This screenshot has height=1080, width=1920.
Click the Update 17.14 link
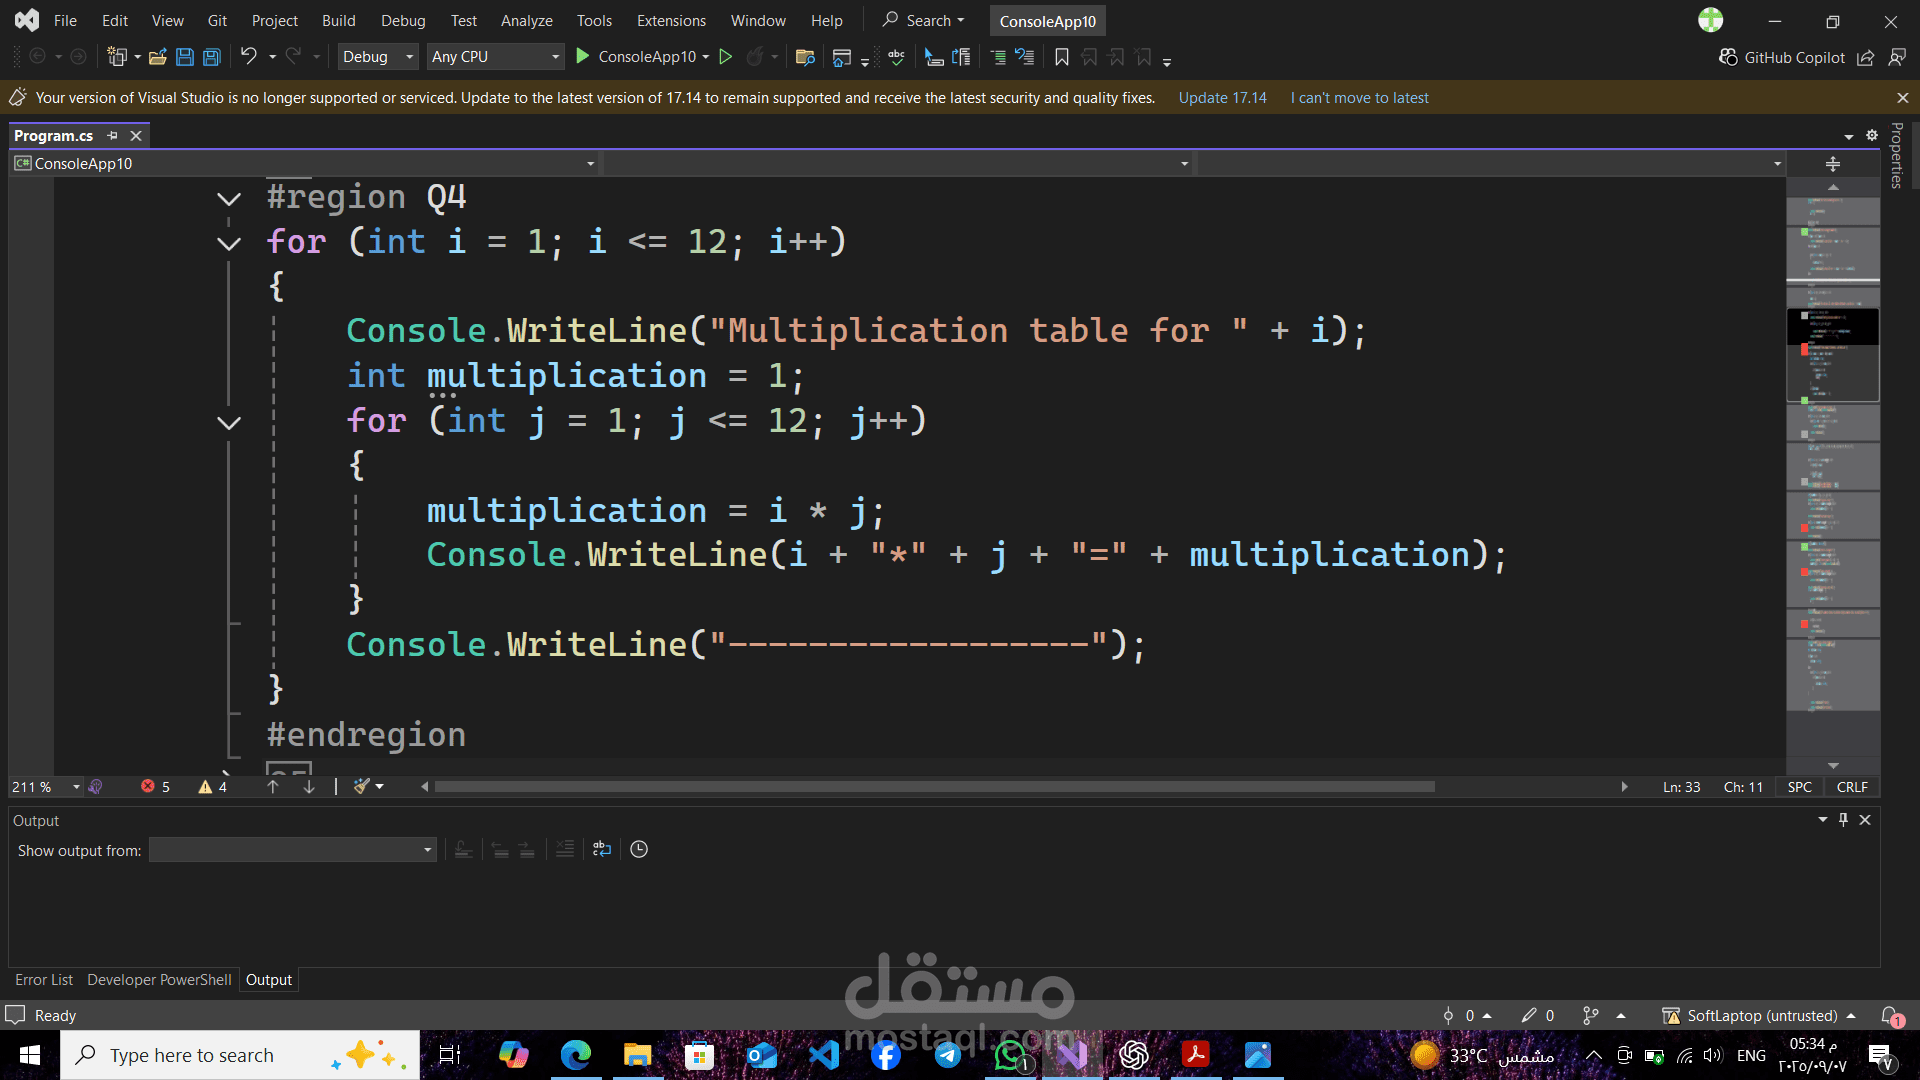(x=1222, y=98)
